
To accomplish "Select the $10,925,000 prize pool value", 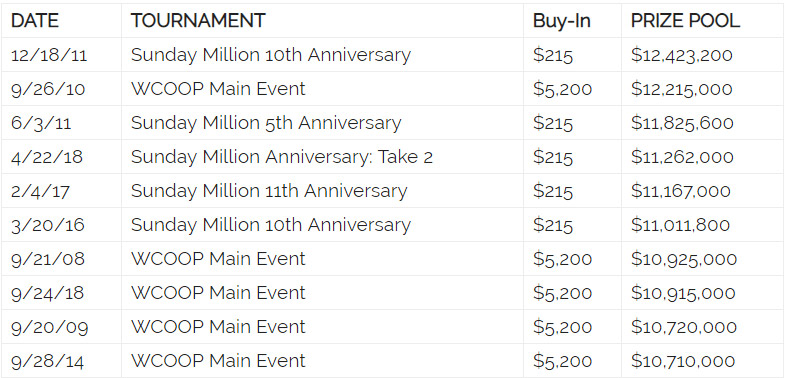I will click(684, 259).
